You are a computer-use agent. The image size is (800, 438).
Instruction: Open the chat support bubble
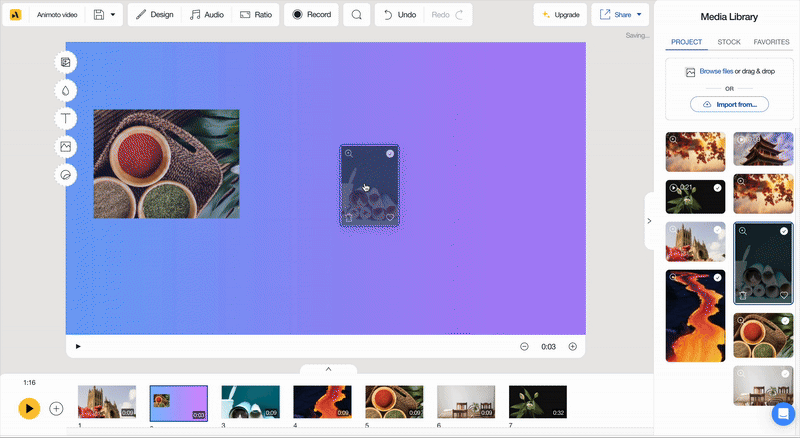click(782, 415)
